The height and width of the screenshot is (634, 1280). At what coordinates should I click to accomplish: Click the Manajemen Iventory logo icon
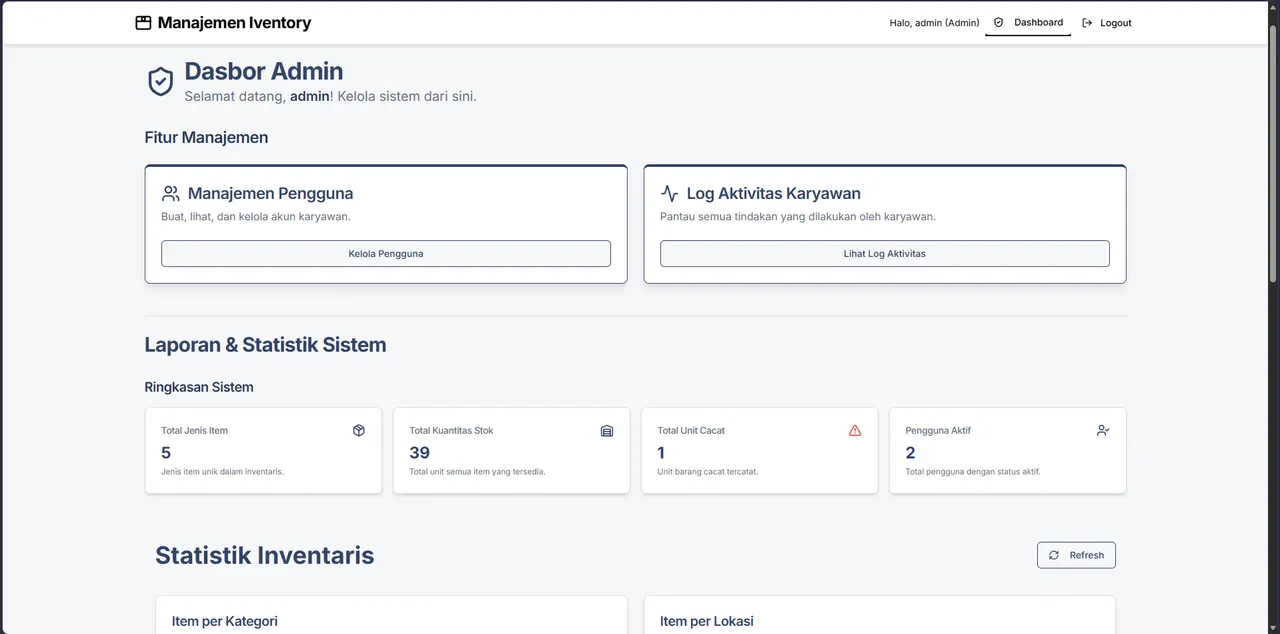[x=143, y=22]
